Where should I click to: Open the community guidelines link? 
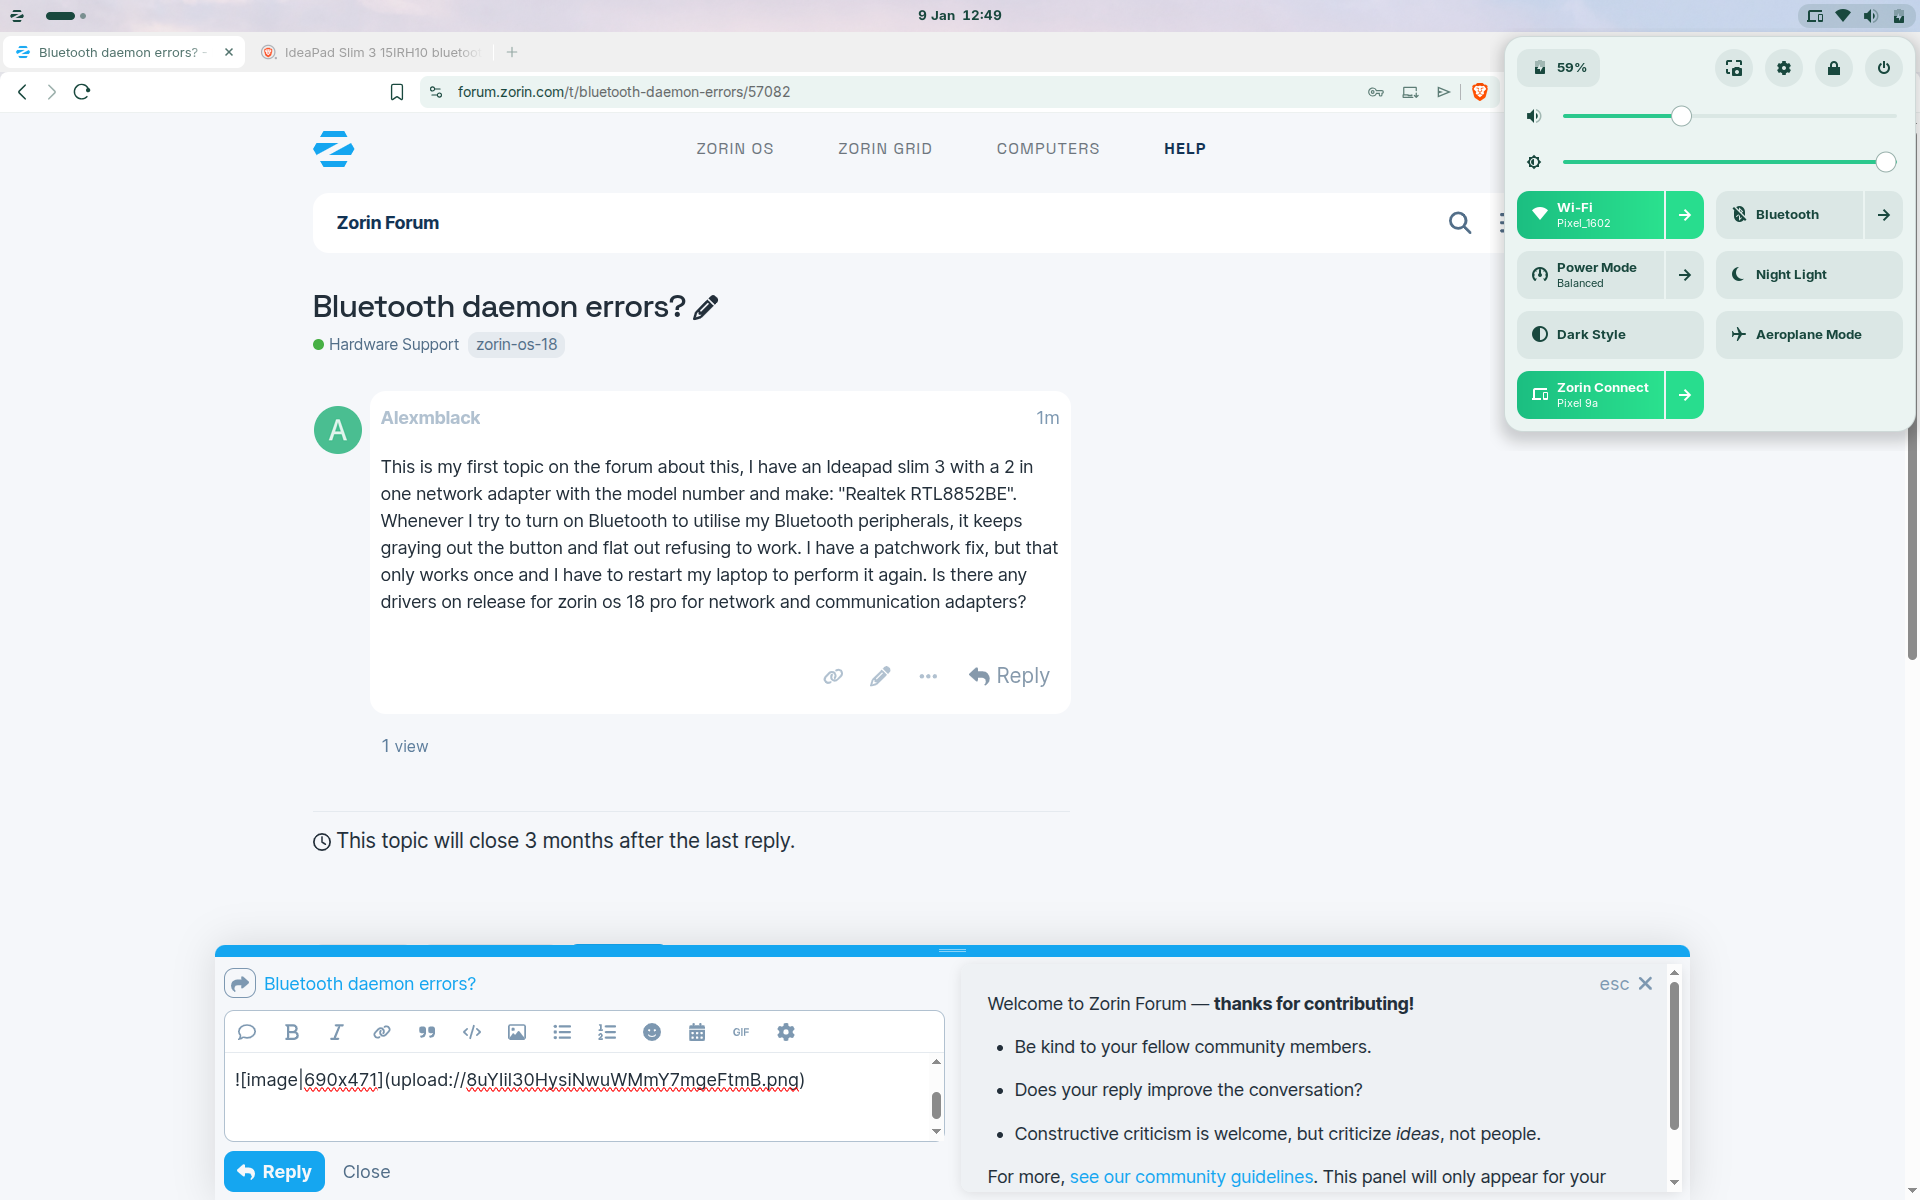click(x=1191, y=1177)
